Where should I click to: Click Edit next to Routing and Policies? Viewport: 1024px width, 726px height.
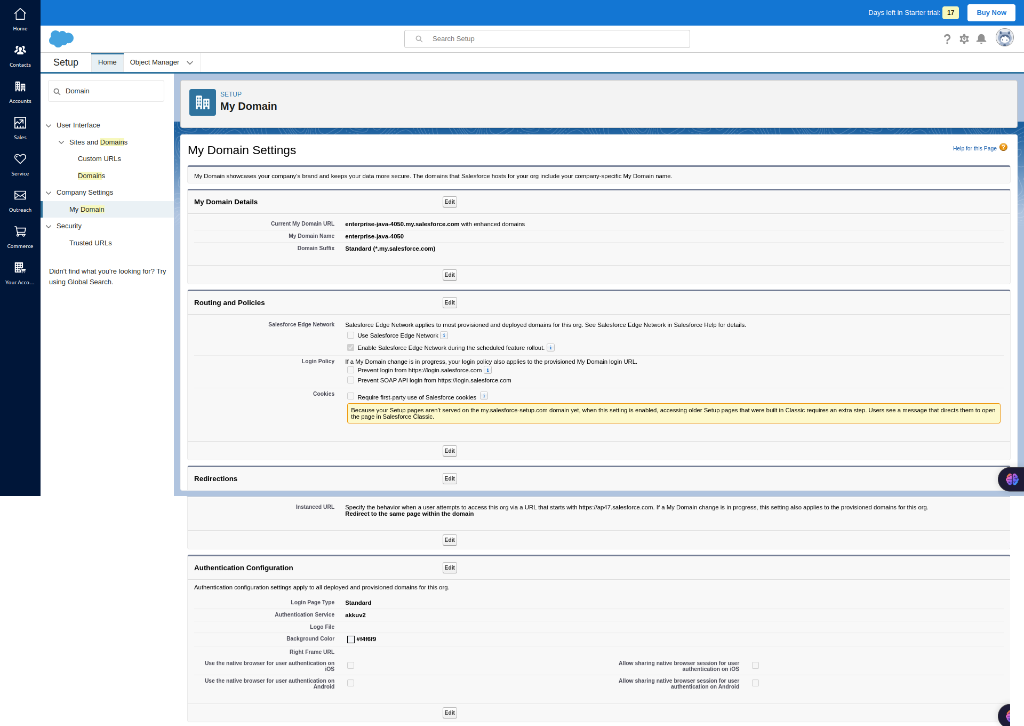coord(449,302)
